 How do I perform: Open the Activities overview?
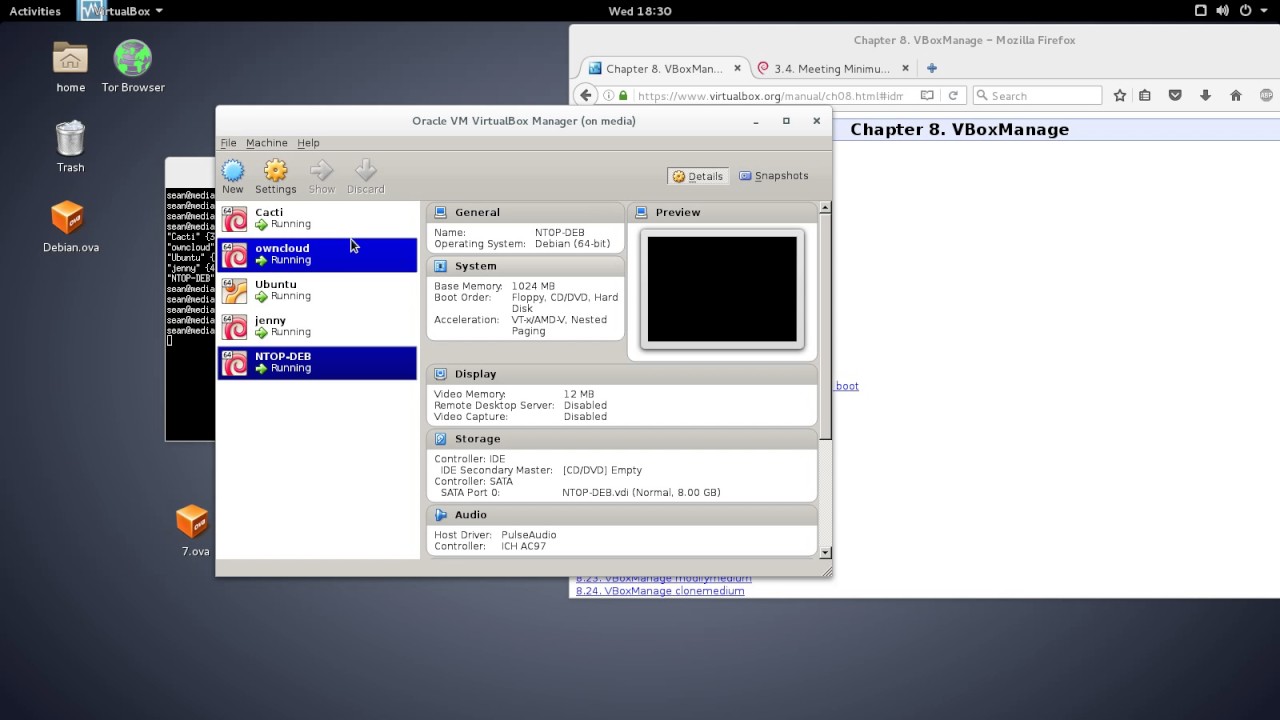(35, 11)
